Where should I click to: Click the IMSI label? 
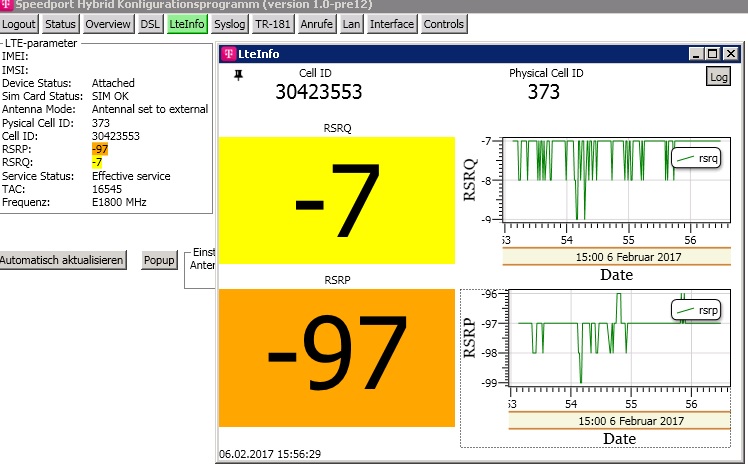point(15,70)
